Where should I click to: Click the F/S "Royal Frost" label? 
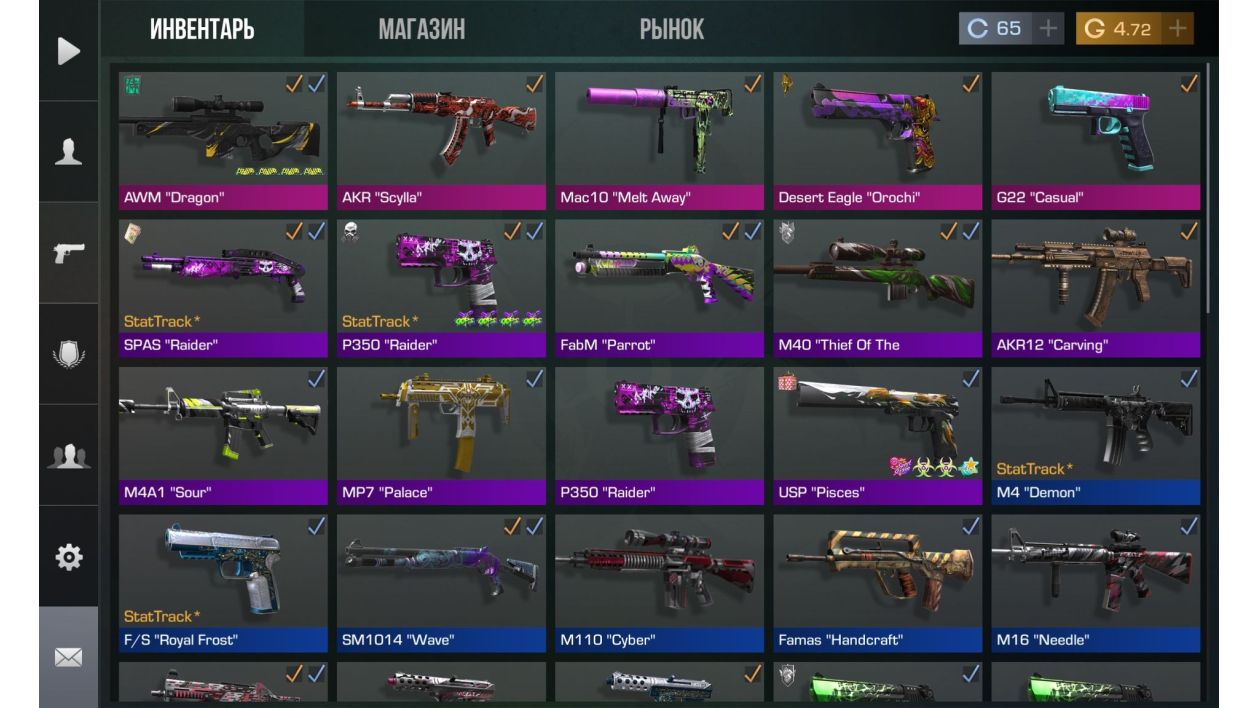click(x=181, y=640)
